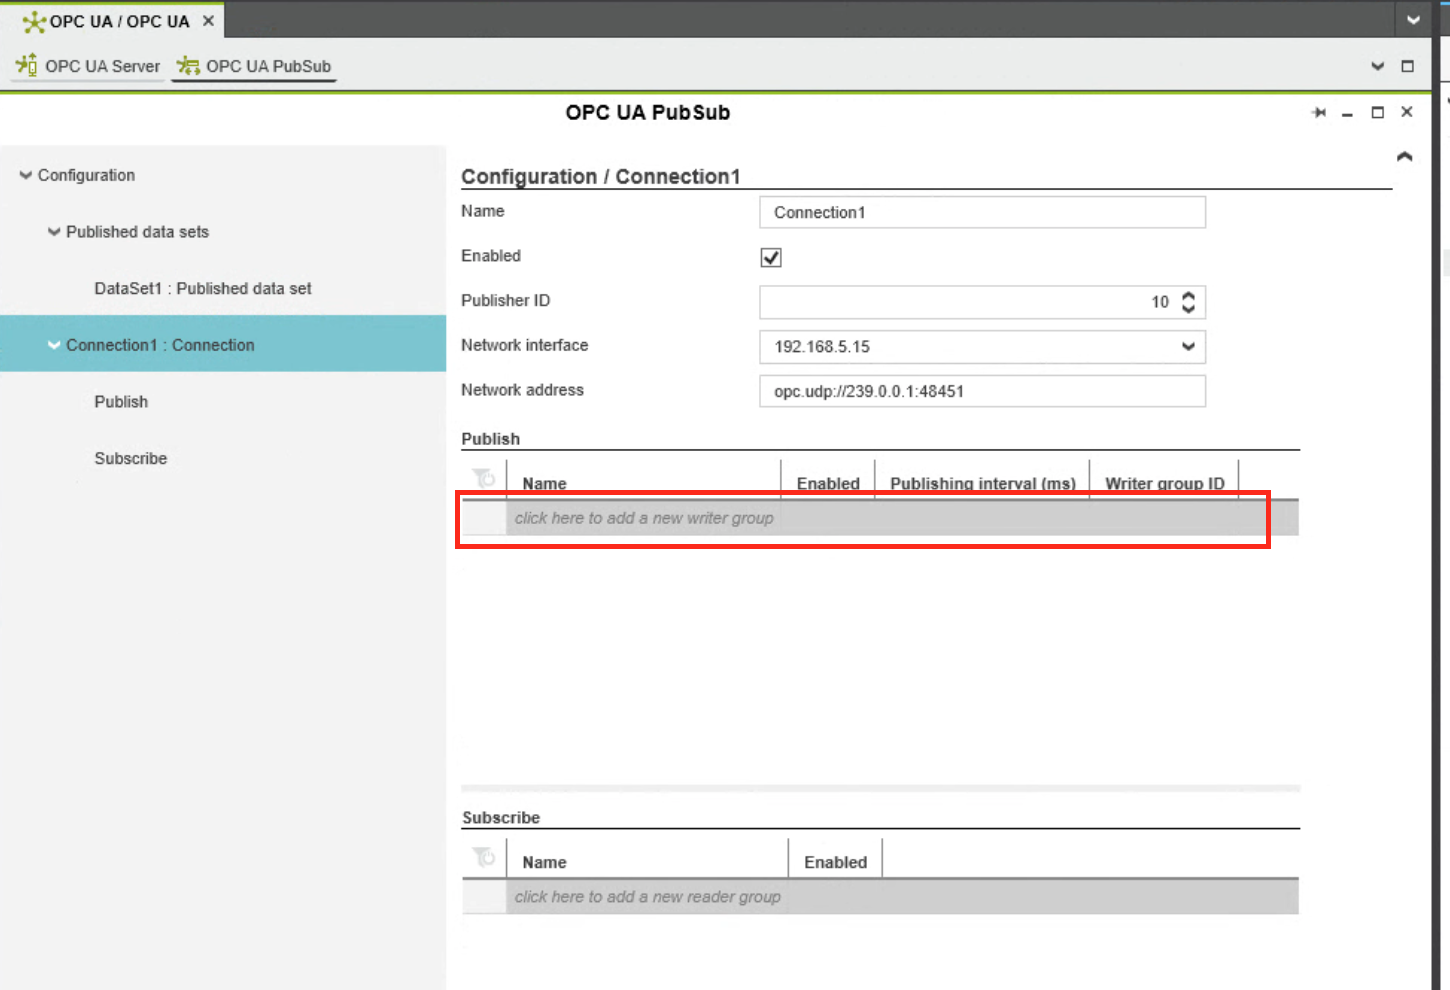This screenshot has height=990, width=1450.
Task: Minimize the OPC UA PubSub panel
Action: 1347,114
